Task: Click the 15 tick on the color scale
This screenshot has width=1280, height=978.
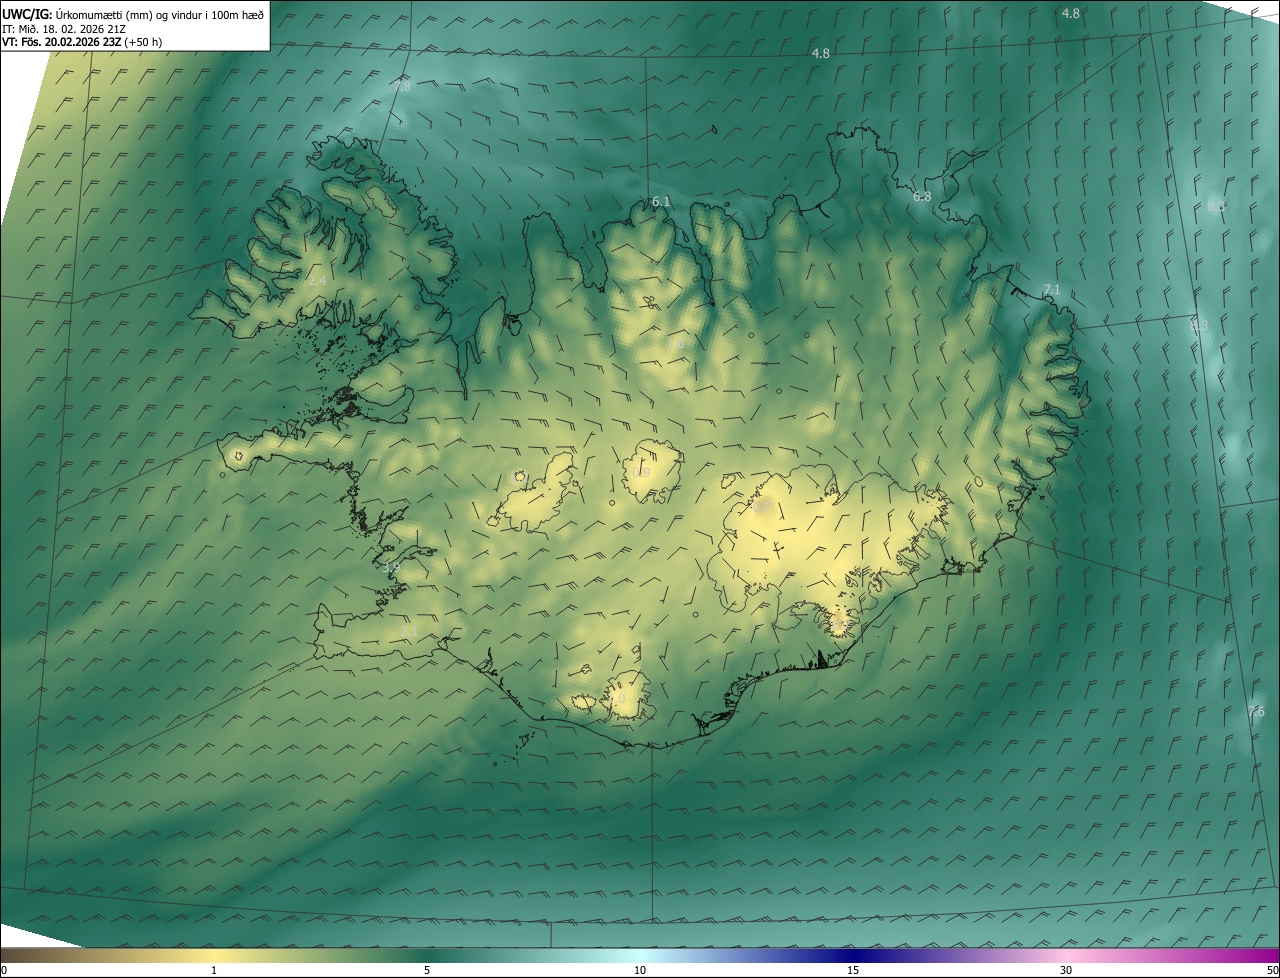Action: (853, 971)
